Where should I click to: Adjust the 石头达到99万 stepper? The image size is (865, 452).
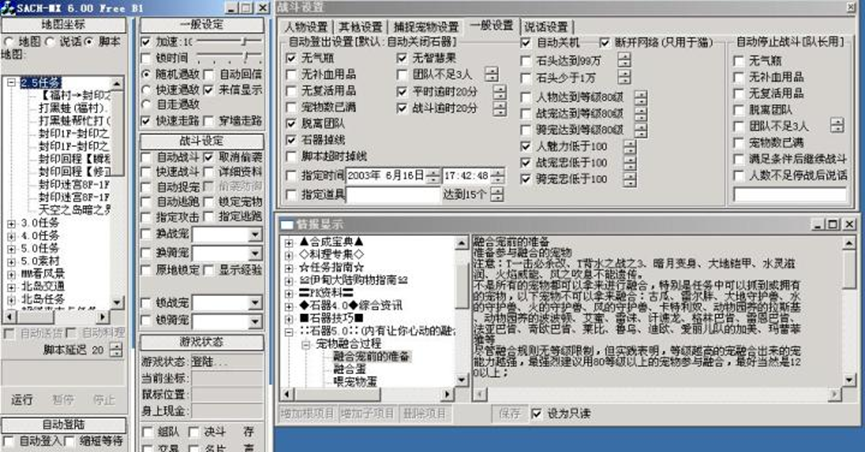pyautogui.click(x=624, y=60)
